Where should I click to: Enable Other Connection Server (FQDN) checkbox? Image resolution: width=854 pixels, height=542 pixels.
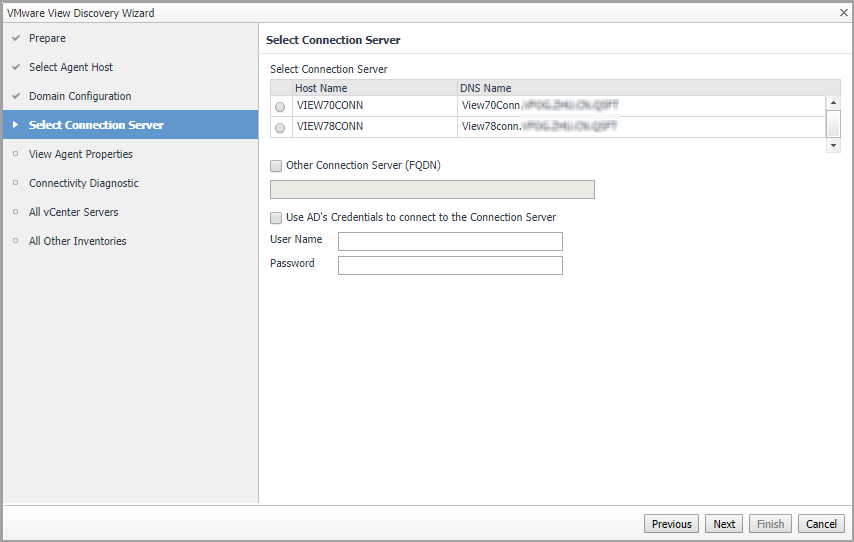(276, 166)
